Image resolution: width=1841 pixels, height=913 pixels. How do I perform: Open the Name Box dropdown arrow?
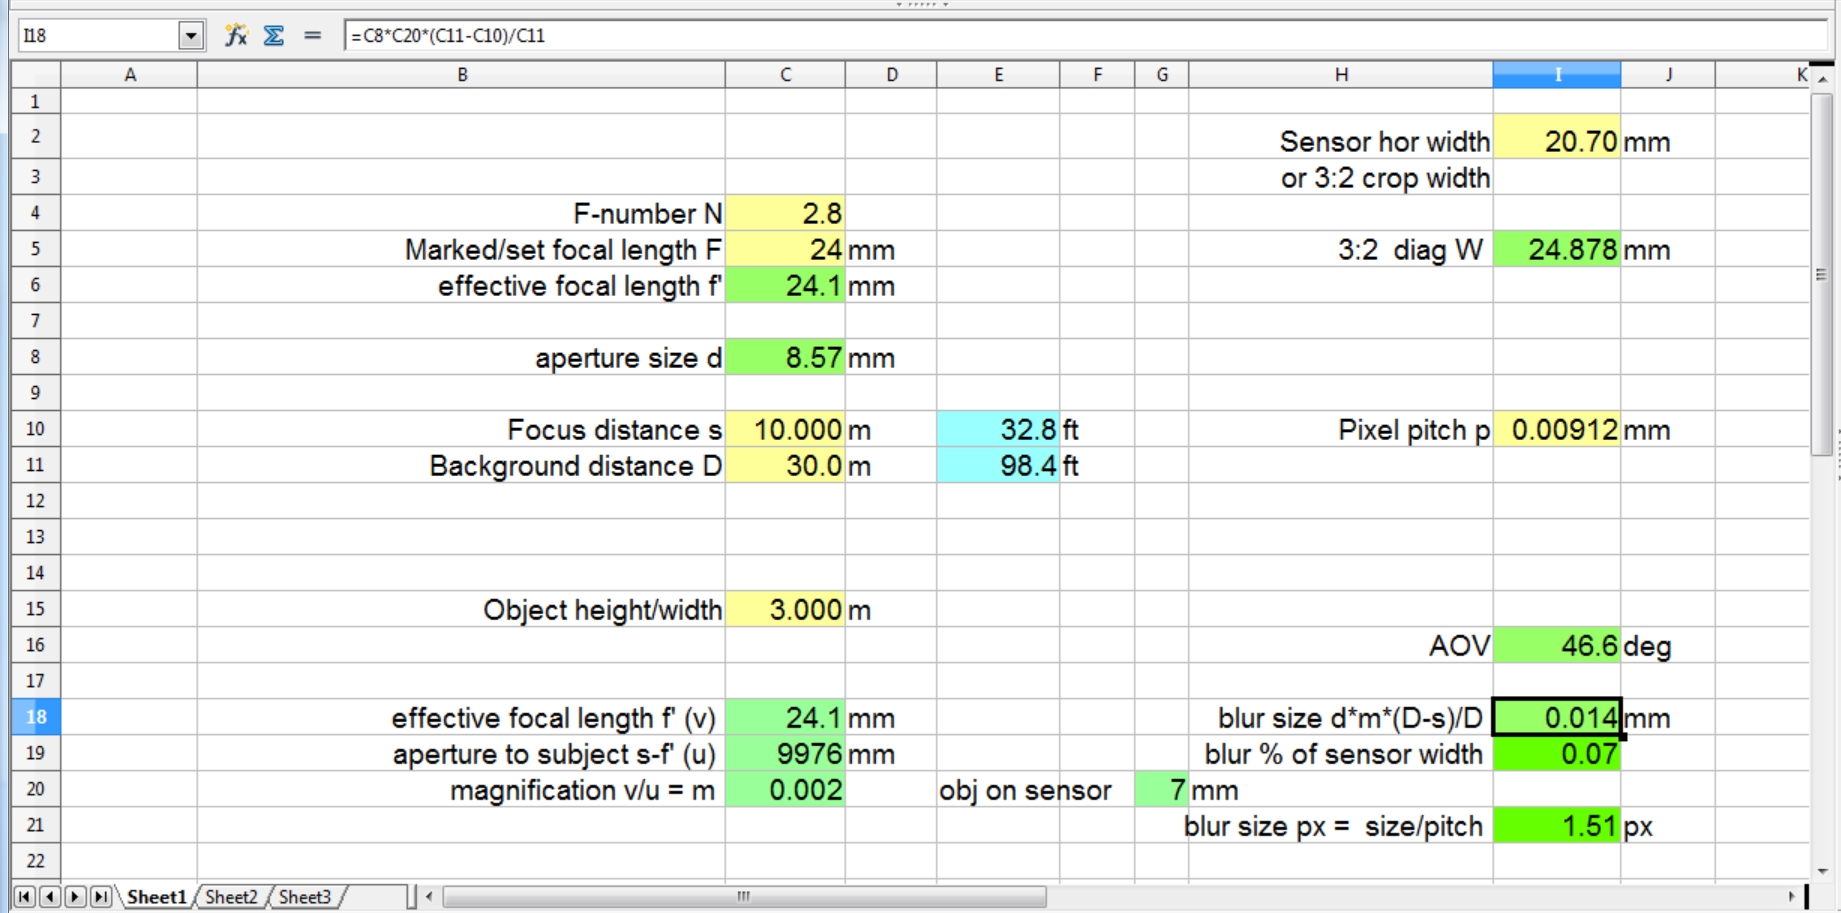(x=190, y=36)
